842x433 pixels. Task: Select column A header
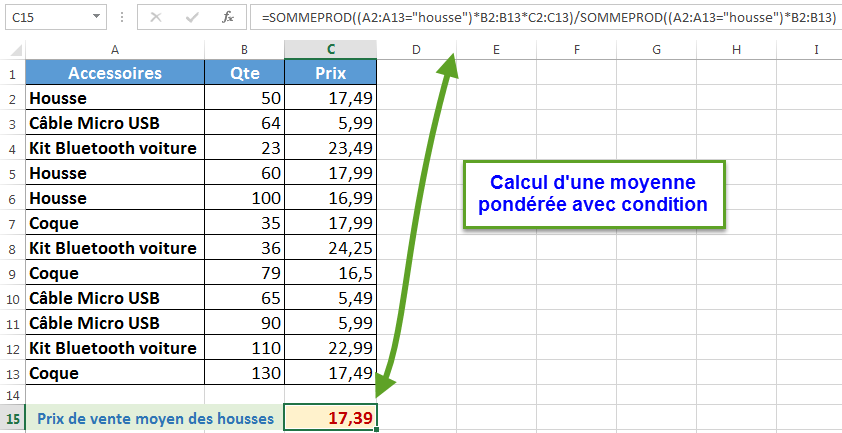(x=115, y=50)
